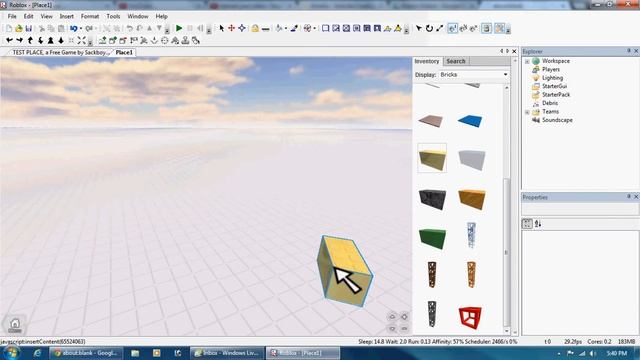Click the yellow triangle warning-style icon

point(398,29)
